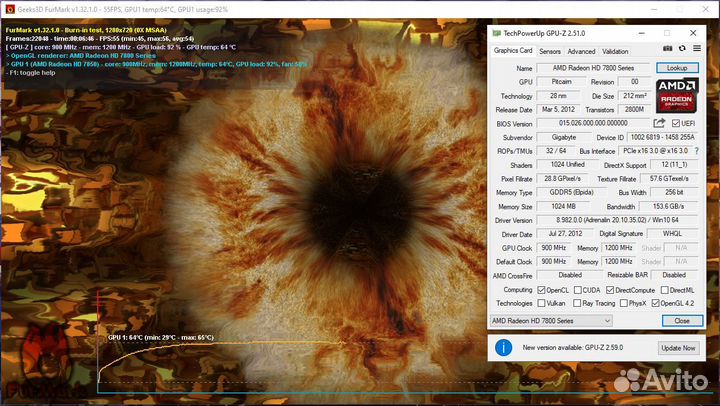The height and width of the screenshot is (406, 720).
Task: Open the GPU-Z hamburger menu
Action: click(x=697, y=49)
